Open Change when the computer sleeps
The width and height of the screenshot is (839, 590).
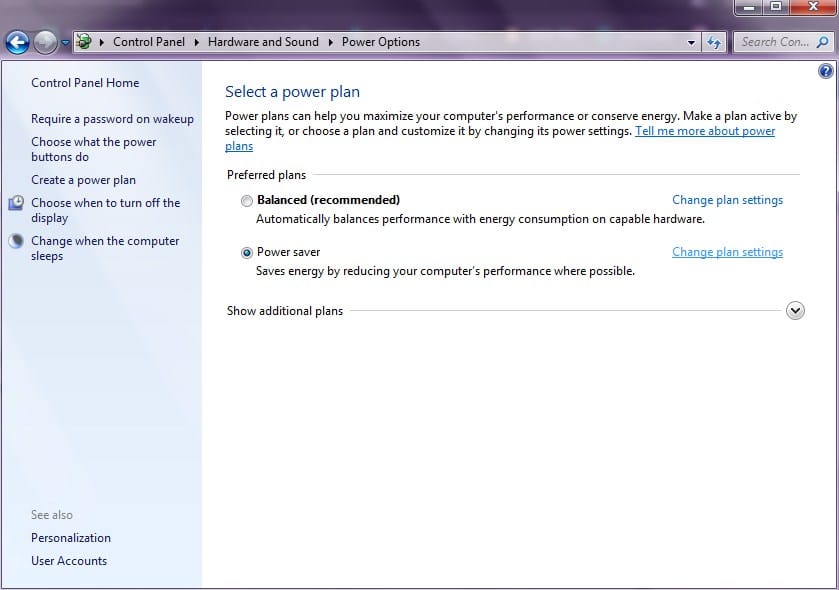pyautogui.click(x=105, y=248)
